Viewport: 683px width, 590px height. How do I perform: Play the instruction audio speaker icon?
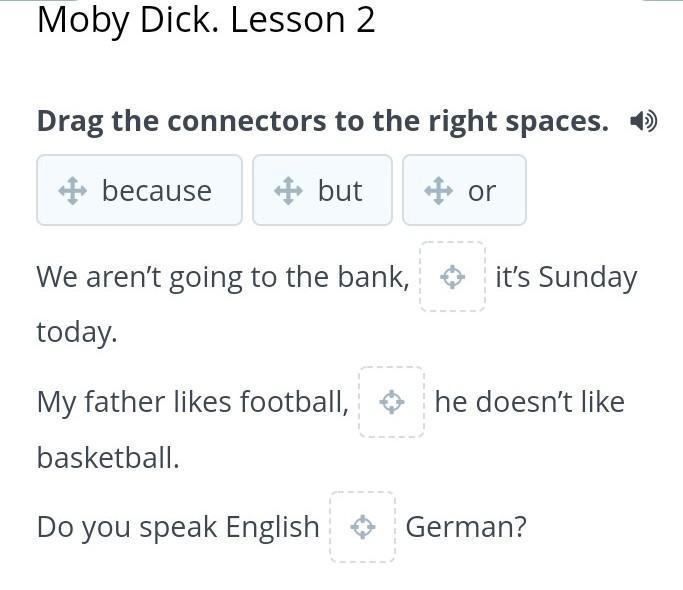tap(643, 121)
